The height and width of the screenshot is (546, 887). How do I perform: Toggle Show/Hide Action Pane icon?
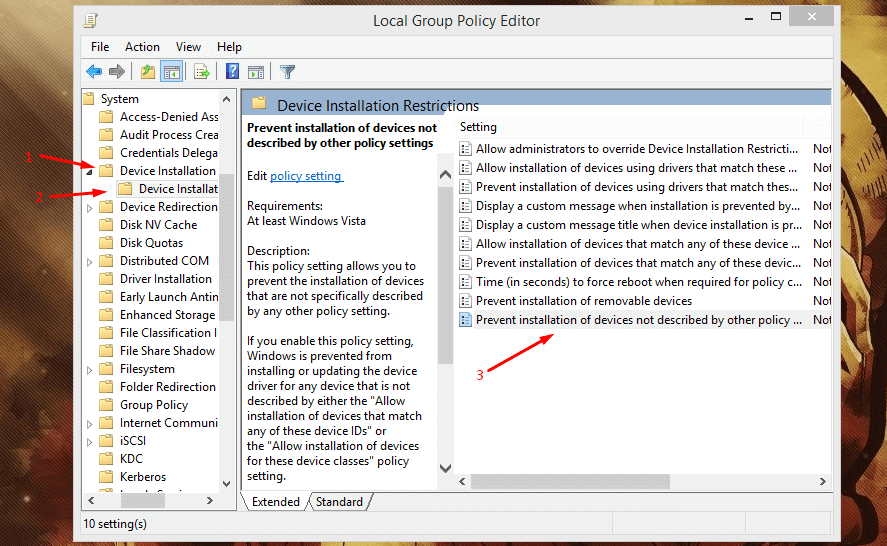256,71
